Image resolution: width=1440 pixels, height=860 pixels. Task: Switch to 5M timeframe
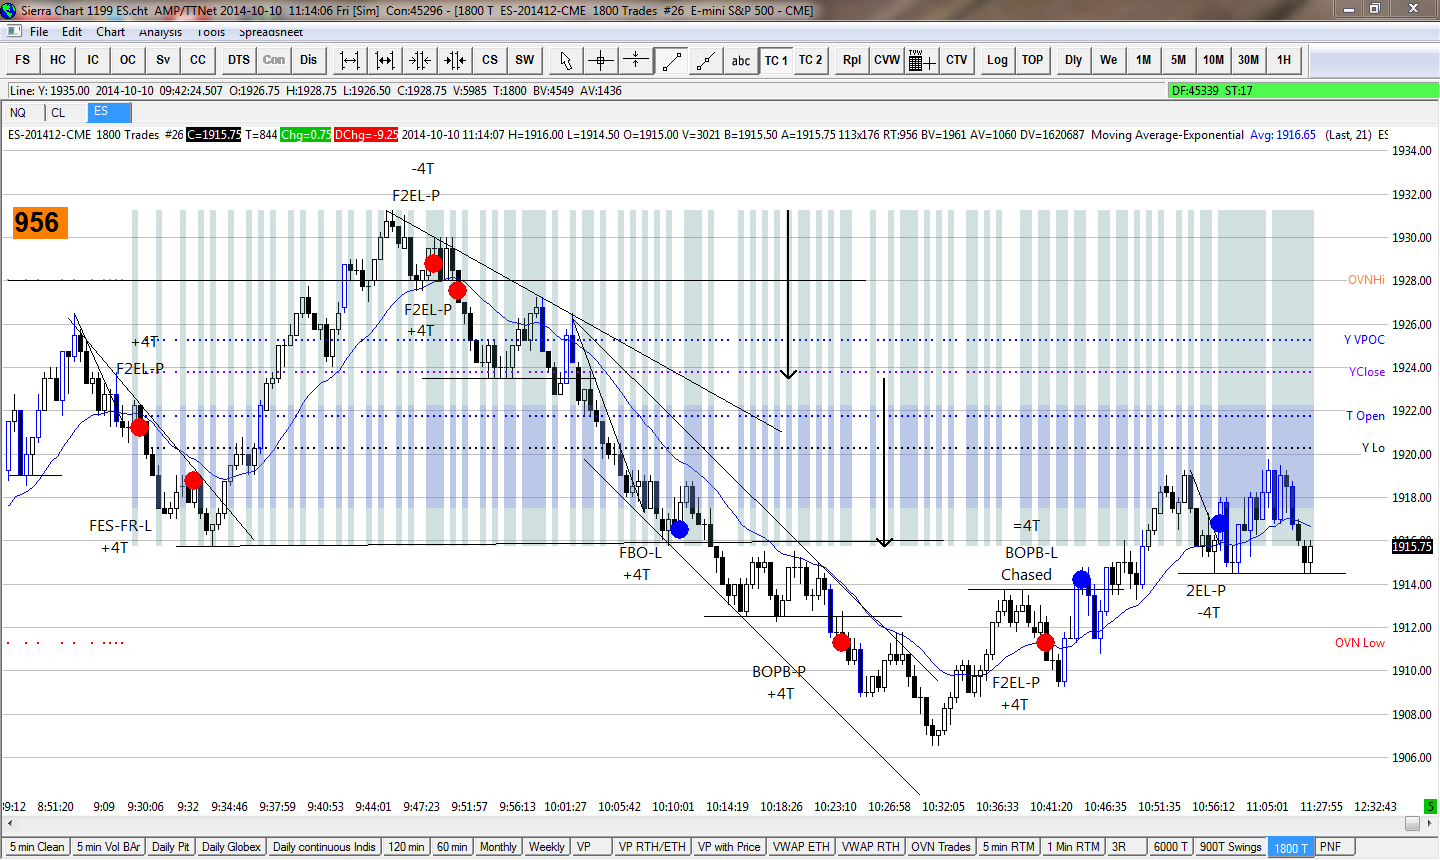[1179, 60]
